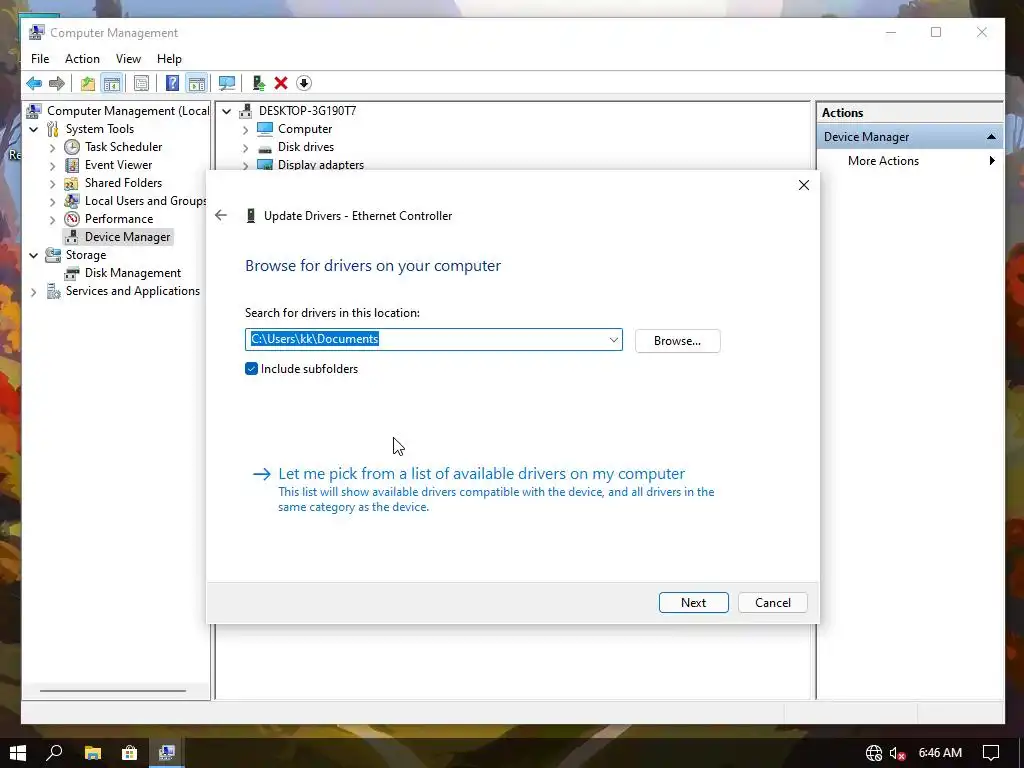Screen dimensions: 1024x768
Task: Expand Services and Applications chevron
Action: (x=33, y=292)
